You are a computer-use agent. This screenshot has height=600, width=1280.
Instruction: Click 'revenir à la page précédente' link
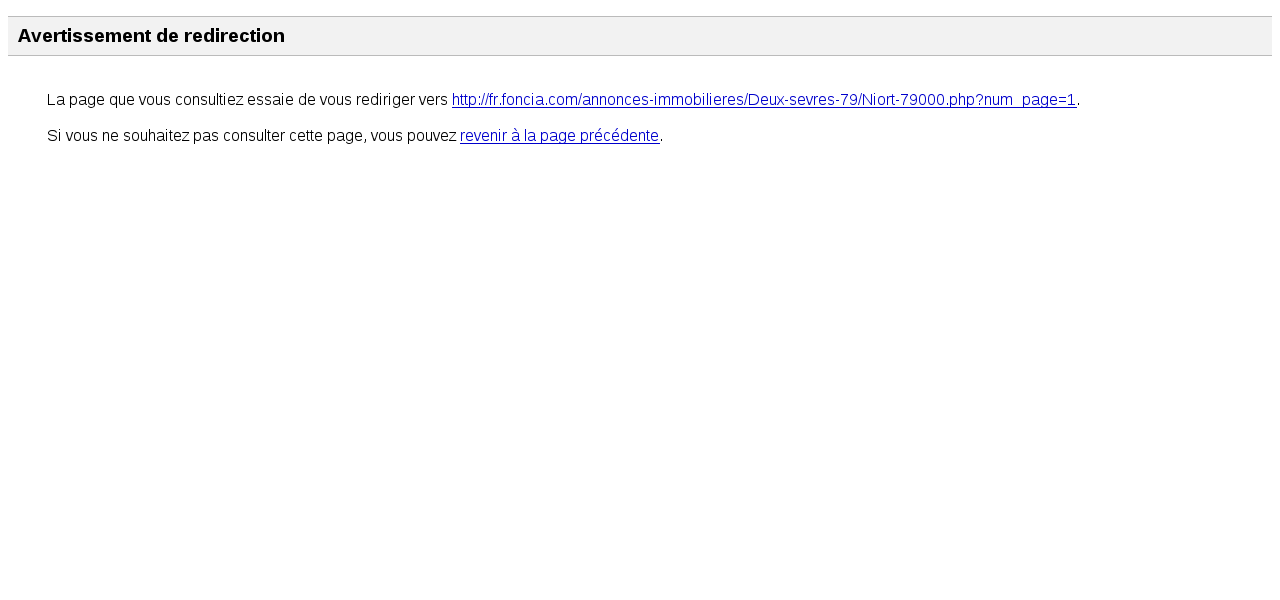point(559,136)
